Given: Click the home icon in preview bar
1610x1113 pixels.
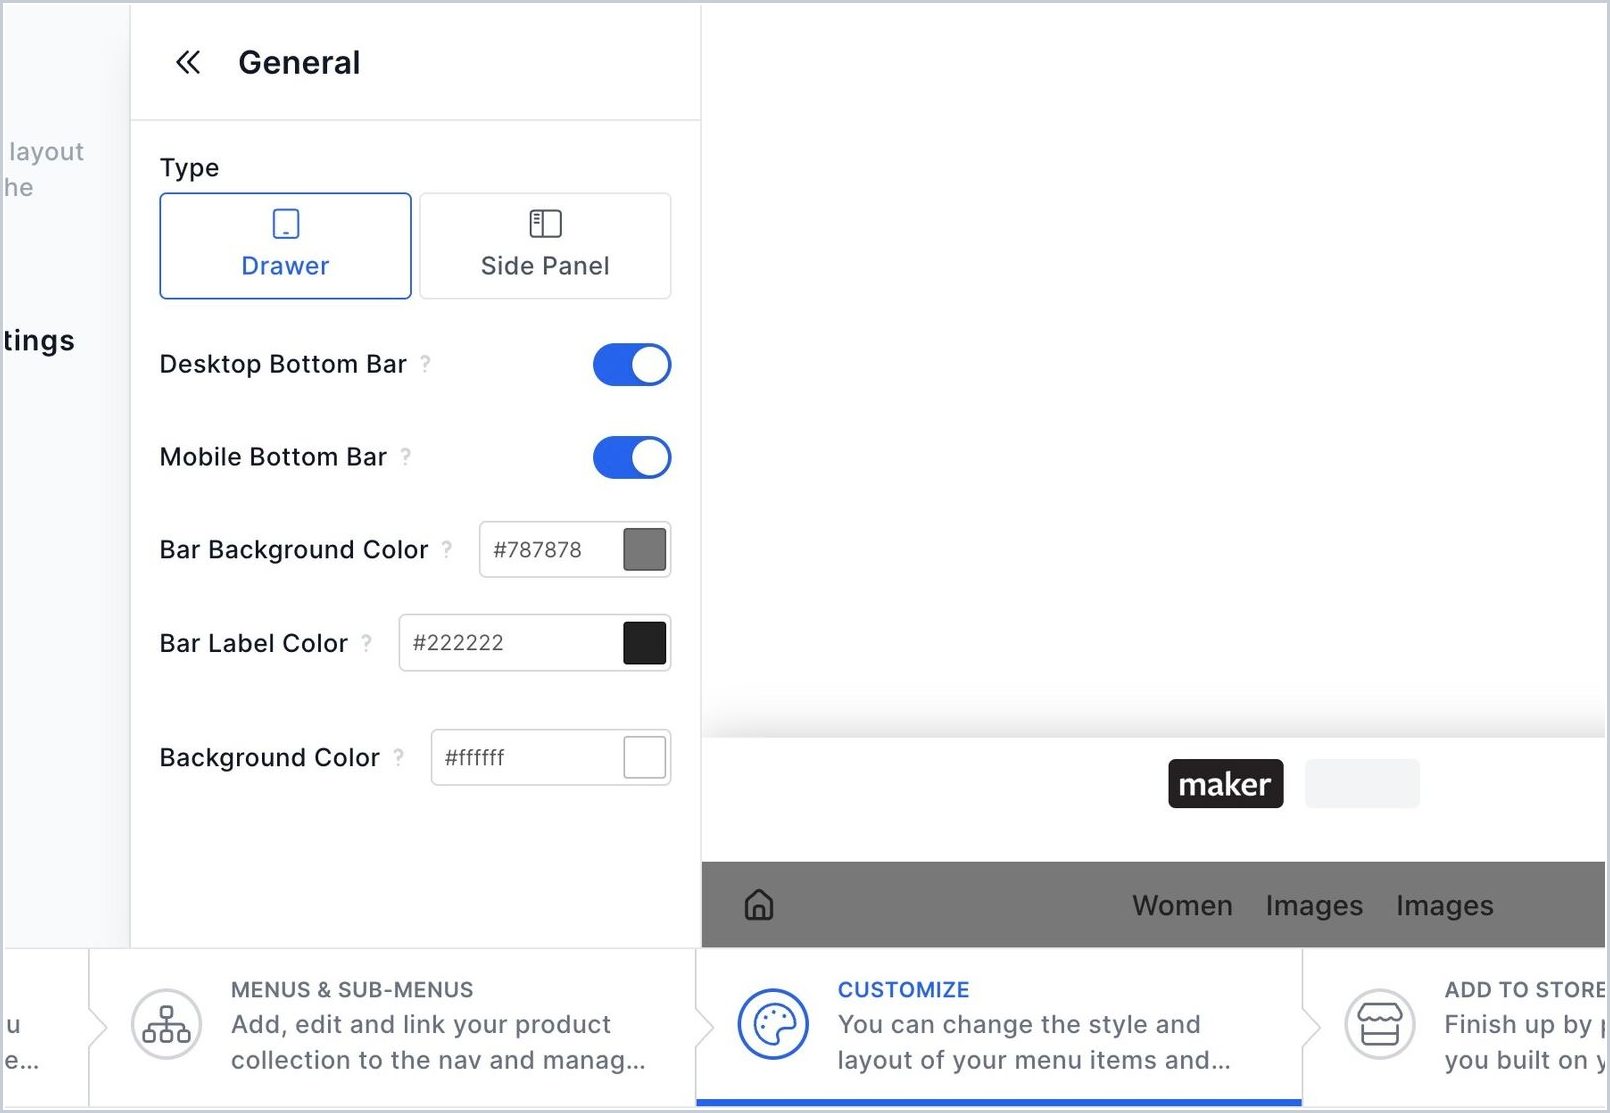Looking at the screenshot, I should pyautogui.click(x=759, y=905).
